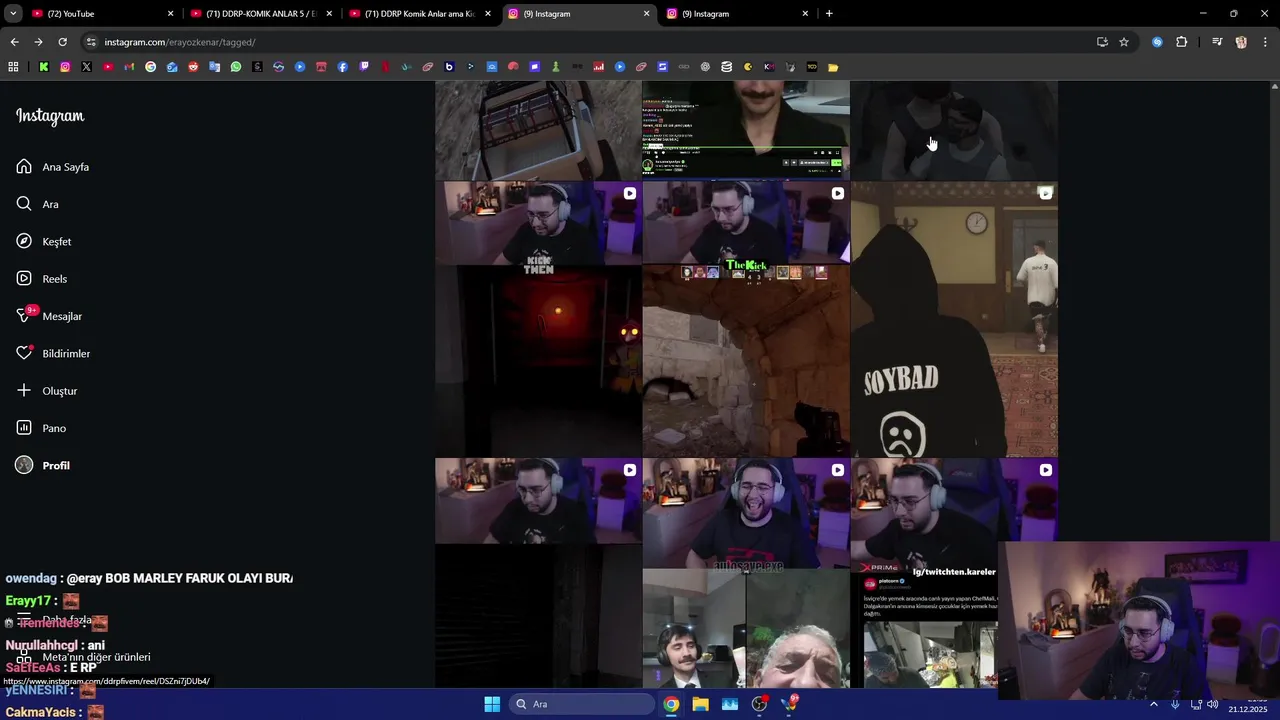Open Pano dashboard in sidebar
The height and width of the screenshot is (720, 1280).
point(41,428)
